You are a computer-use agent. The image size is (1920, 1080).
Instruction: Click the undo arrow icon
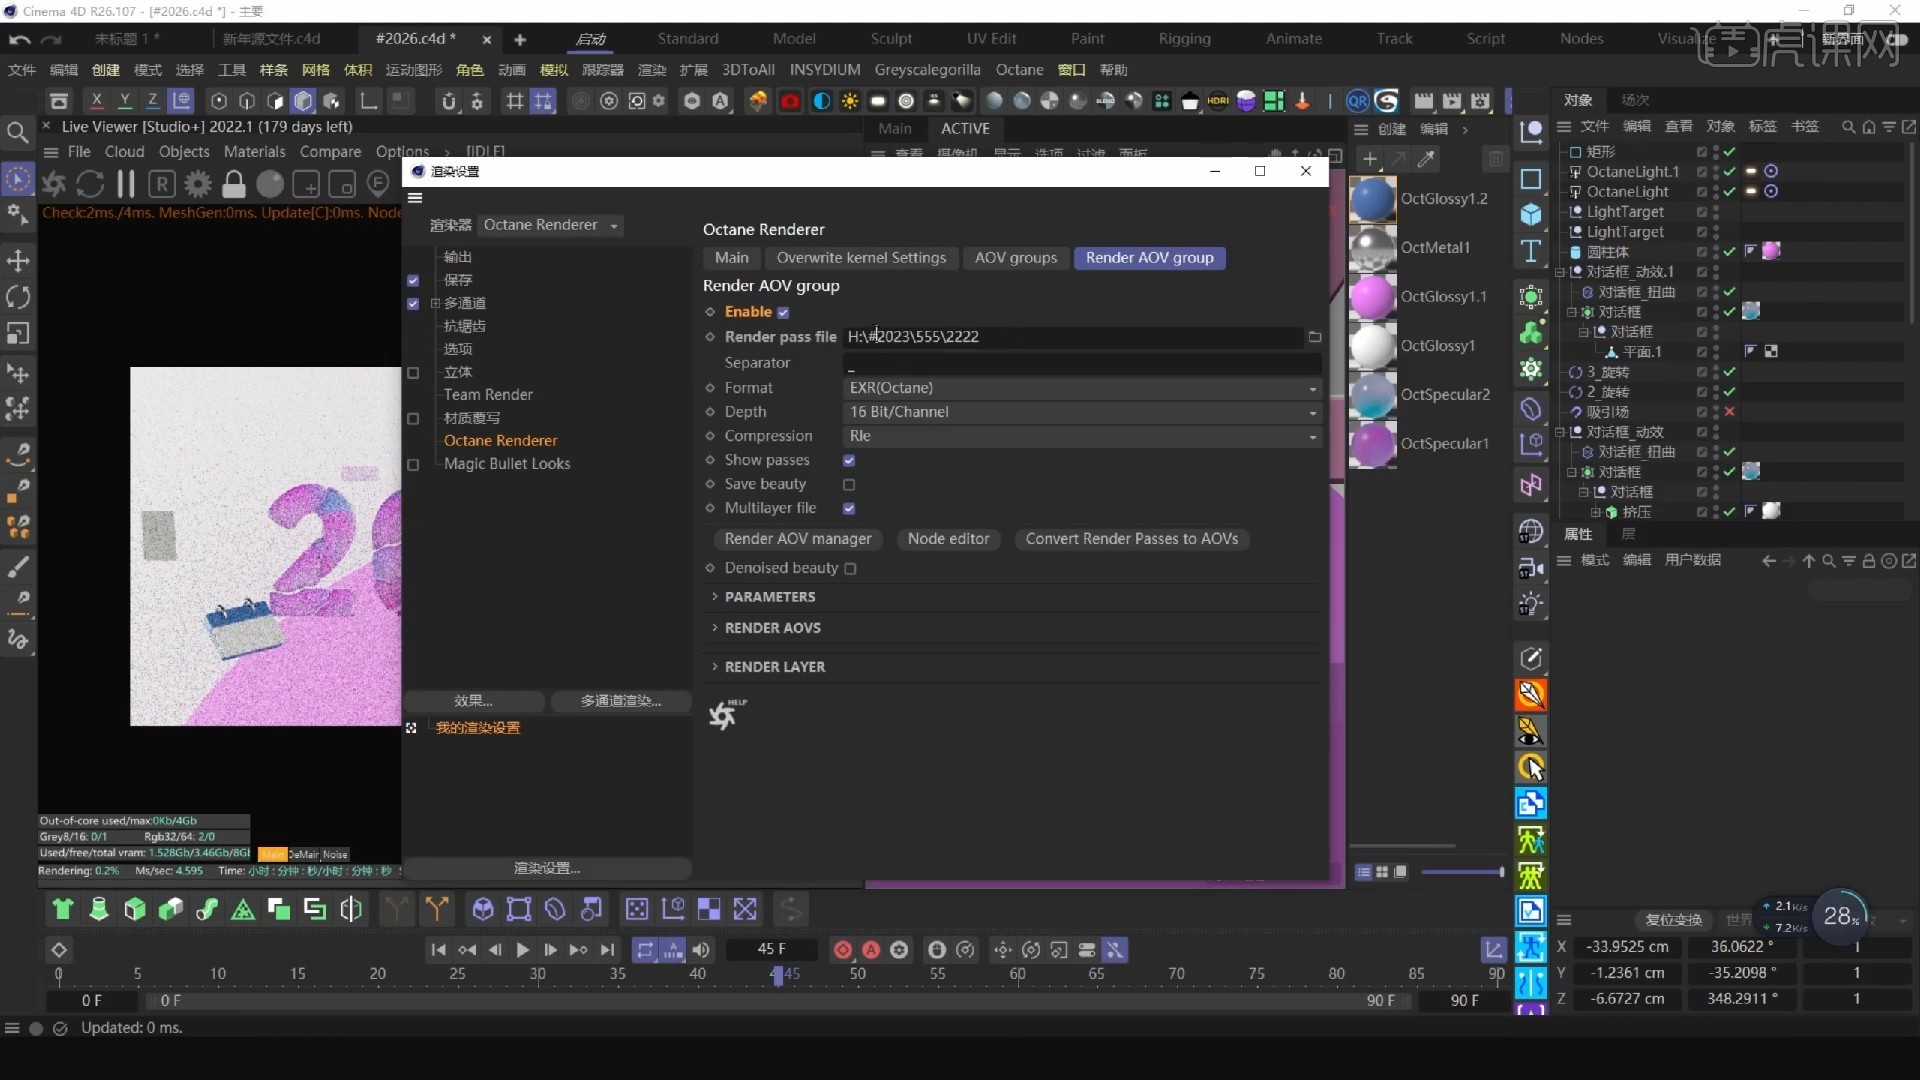(19, 39)
